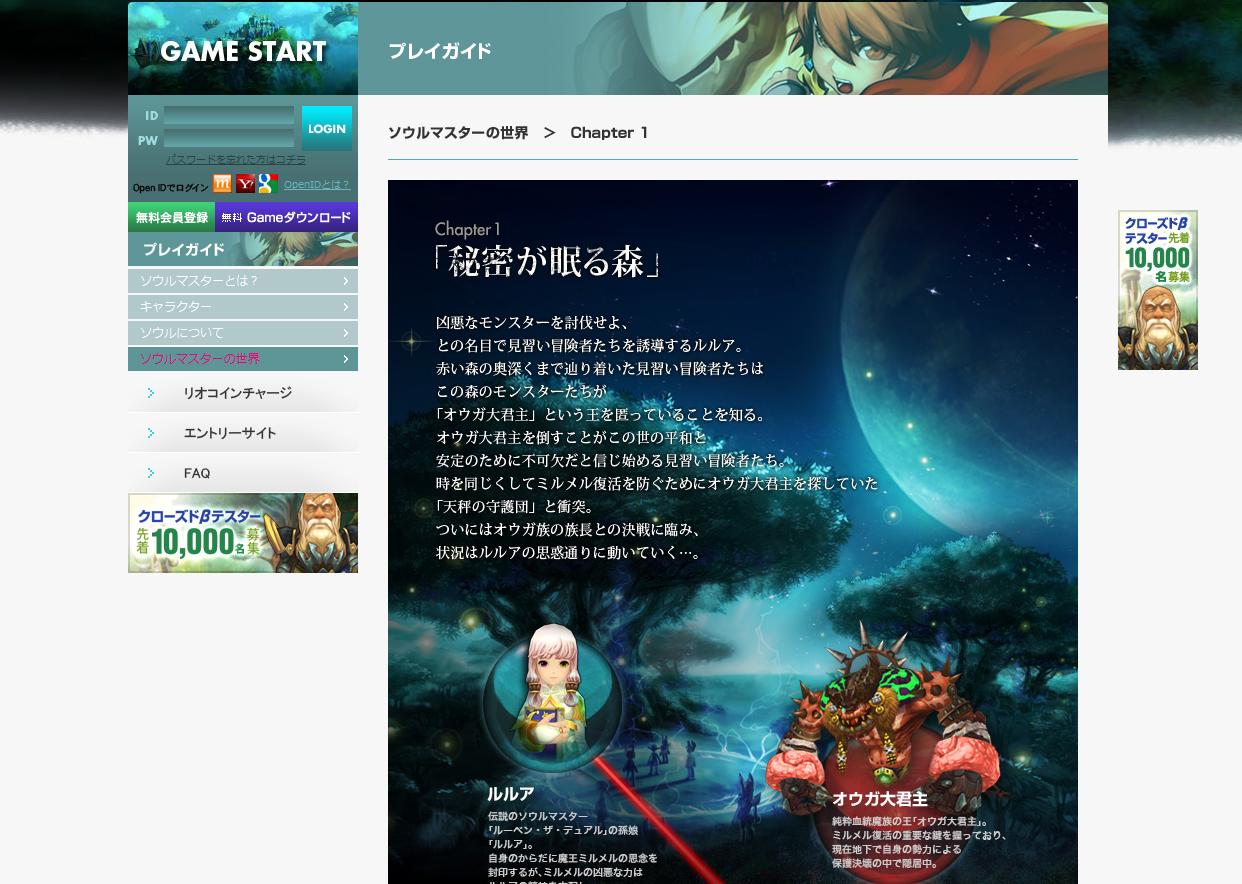This screenshot has height=884, width=1242.
Task: Click the ルルア name caption
Action: tap(511, 794)
